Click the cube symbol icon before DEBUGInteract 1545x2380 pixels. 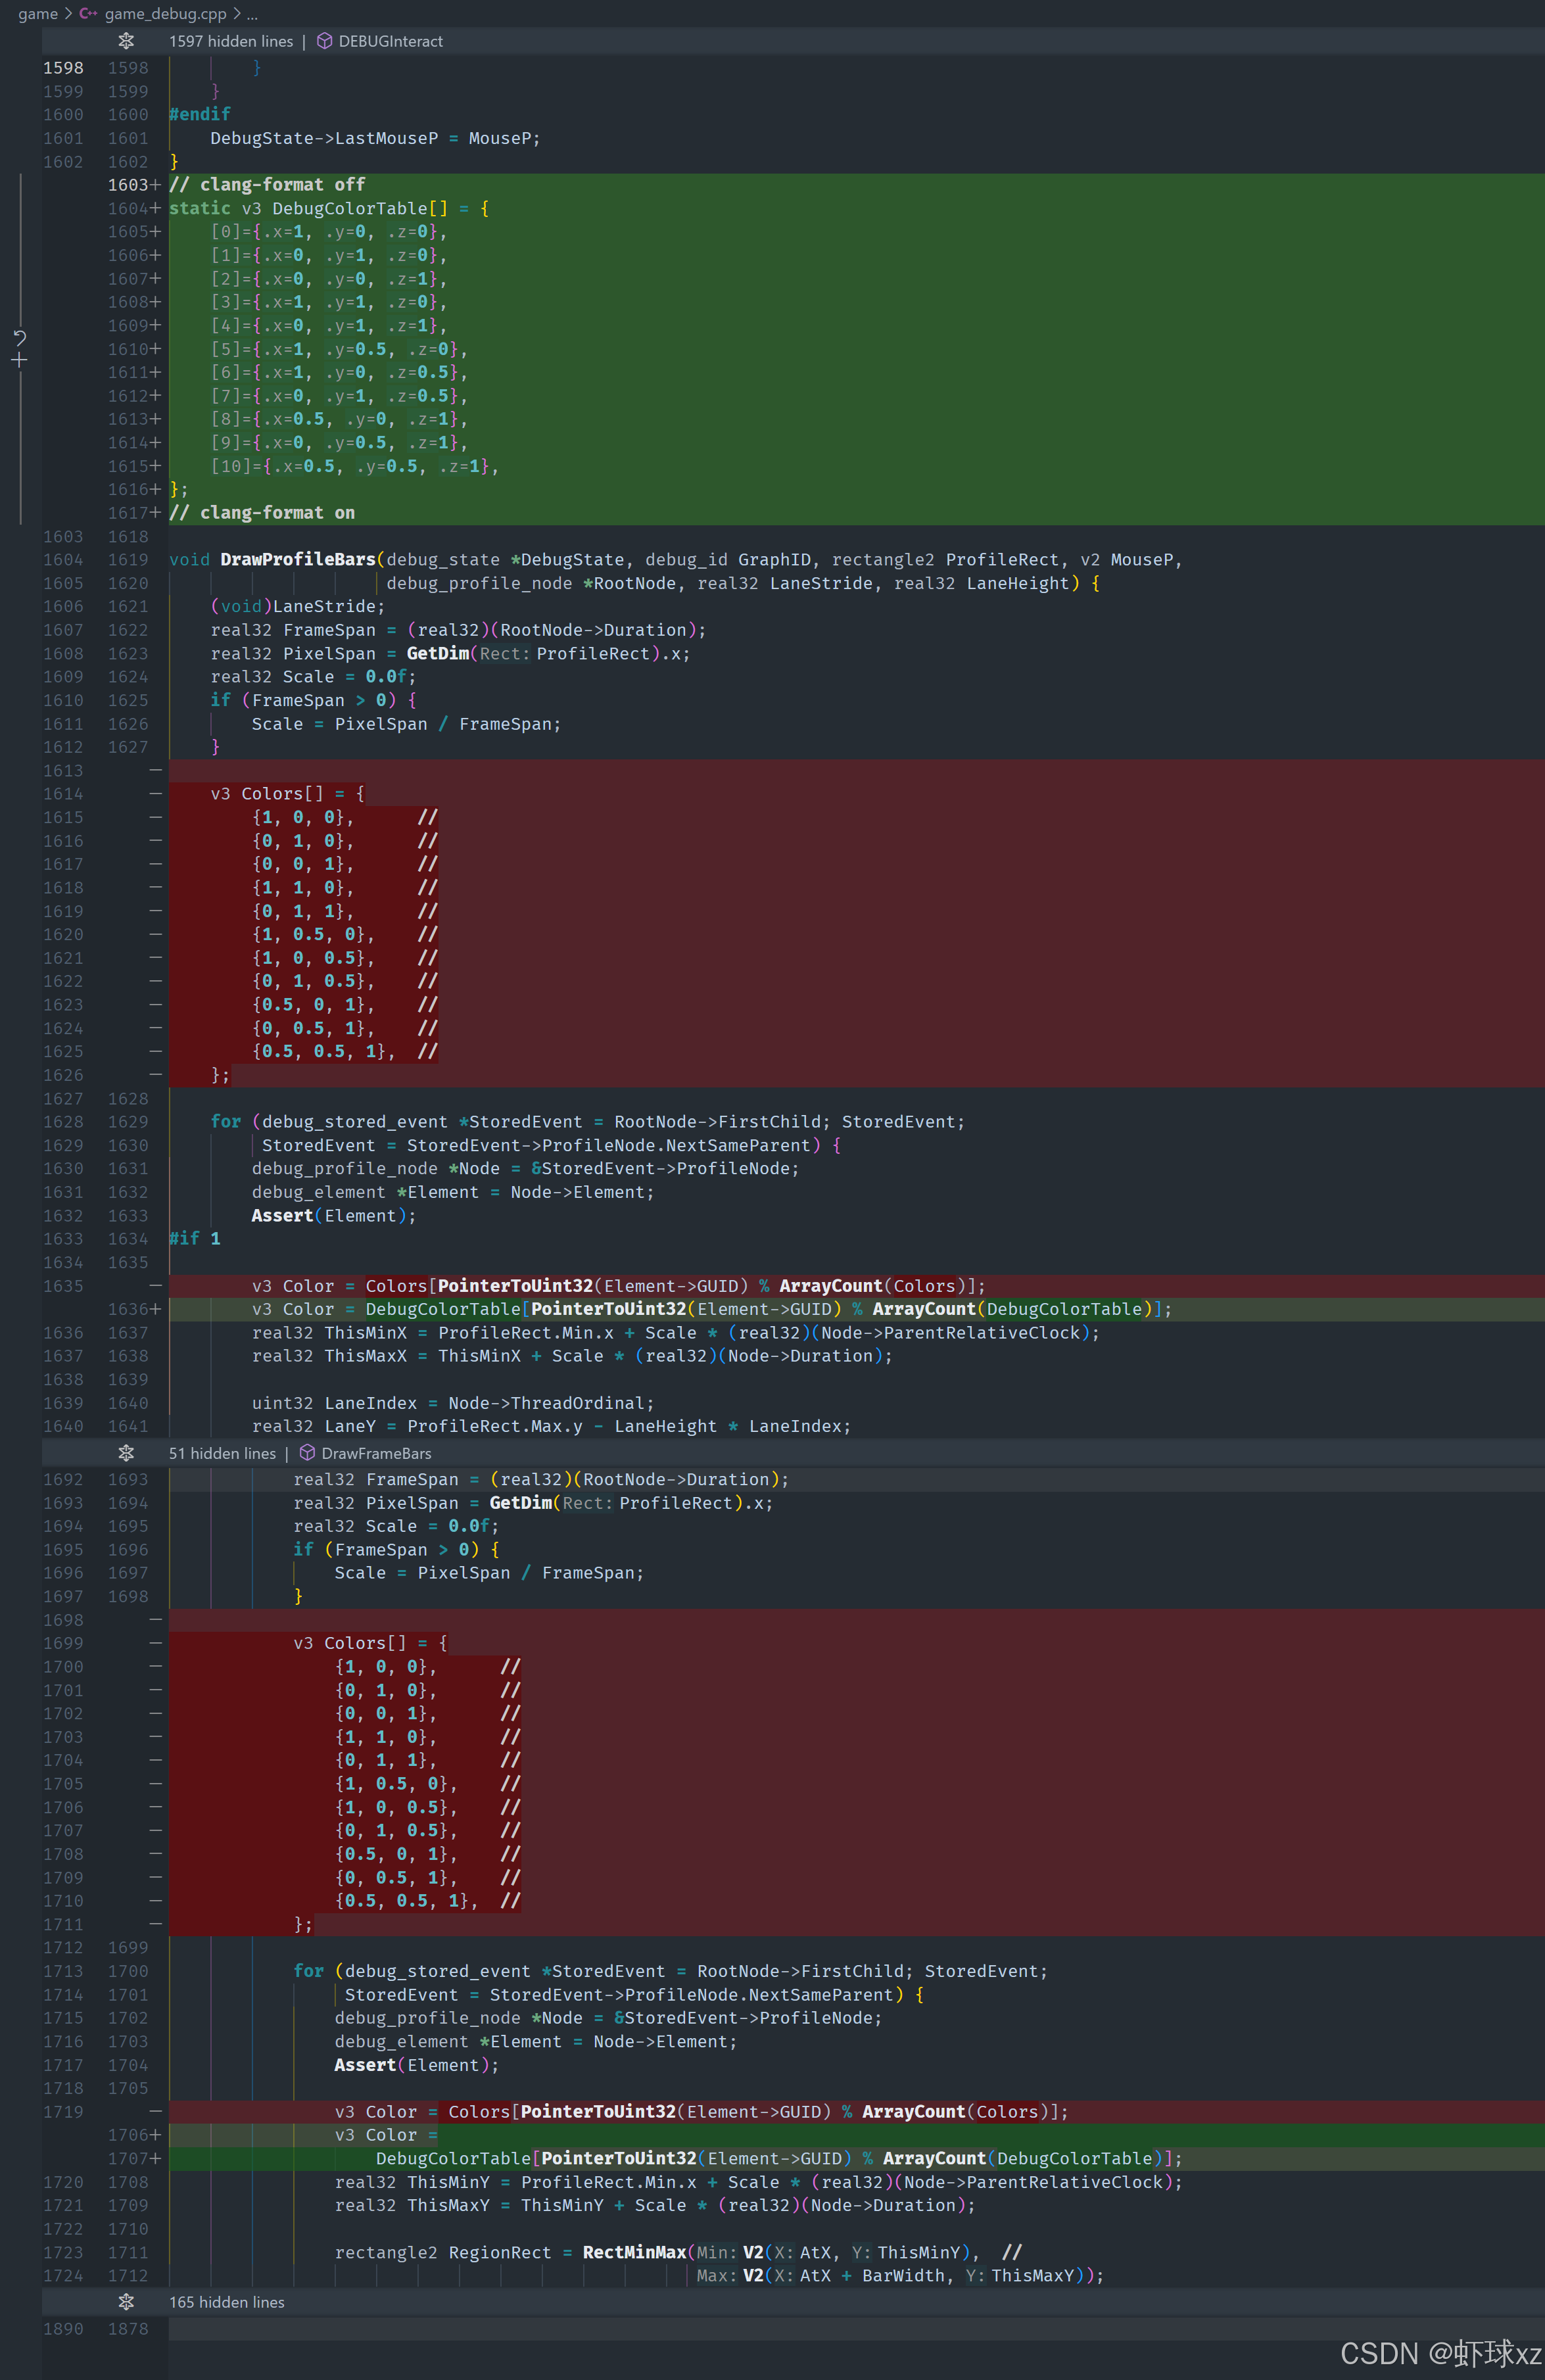(x=324, y=41)
